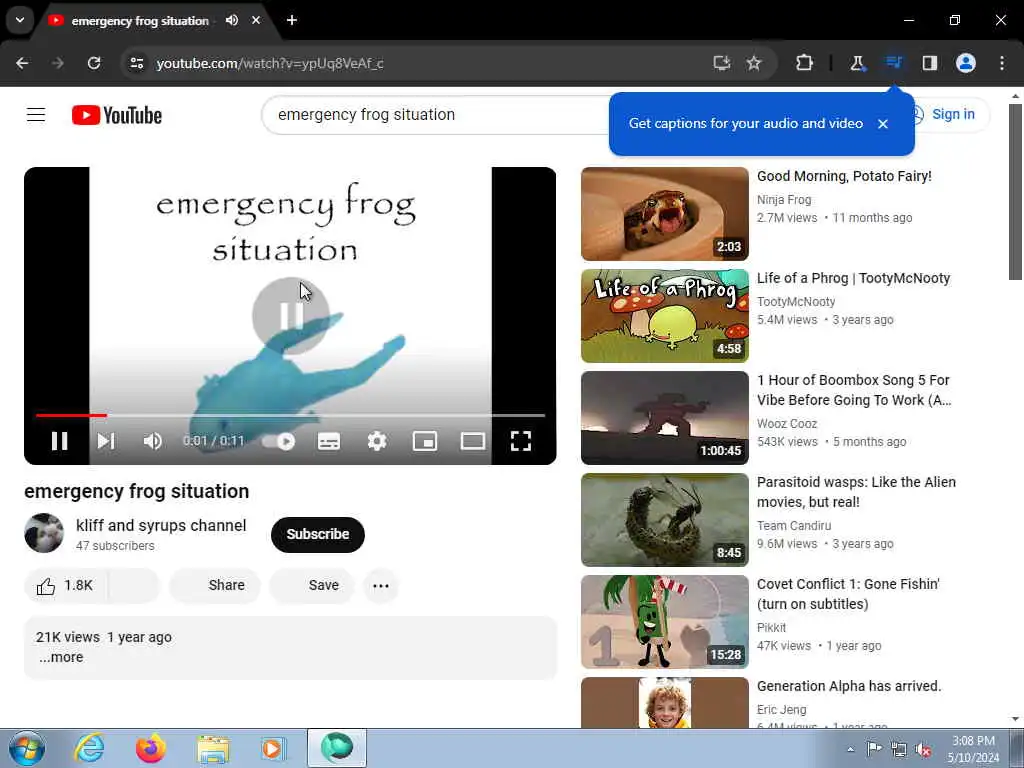Open 'Good Morning, Potato Fairy!' thumbnail

(x=665, y=214)
